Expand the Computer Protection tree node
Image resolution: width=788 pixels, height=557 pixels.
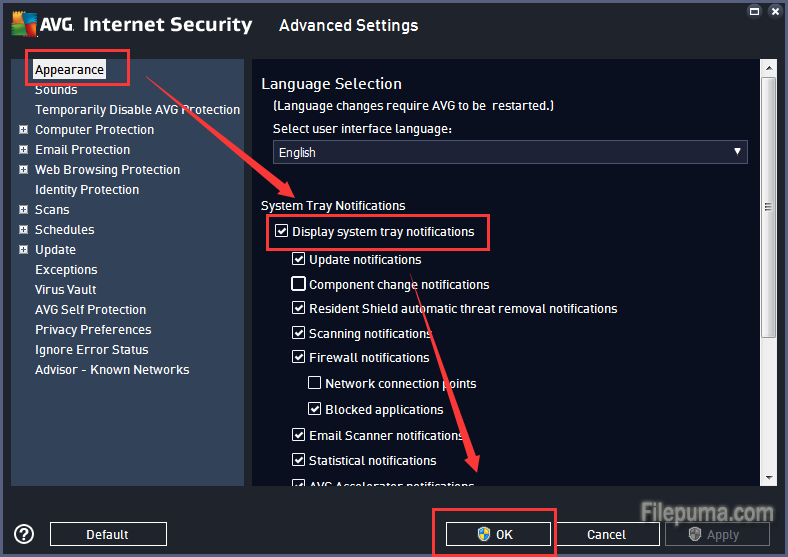(x=23, y=130)
